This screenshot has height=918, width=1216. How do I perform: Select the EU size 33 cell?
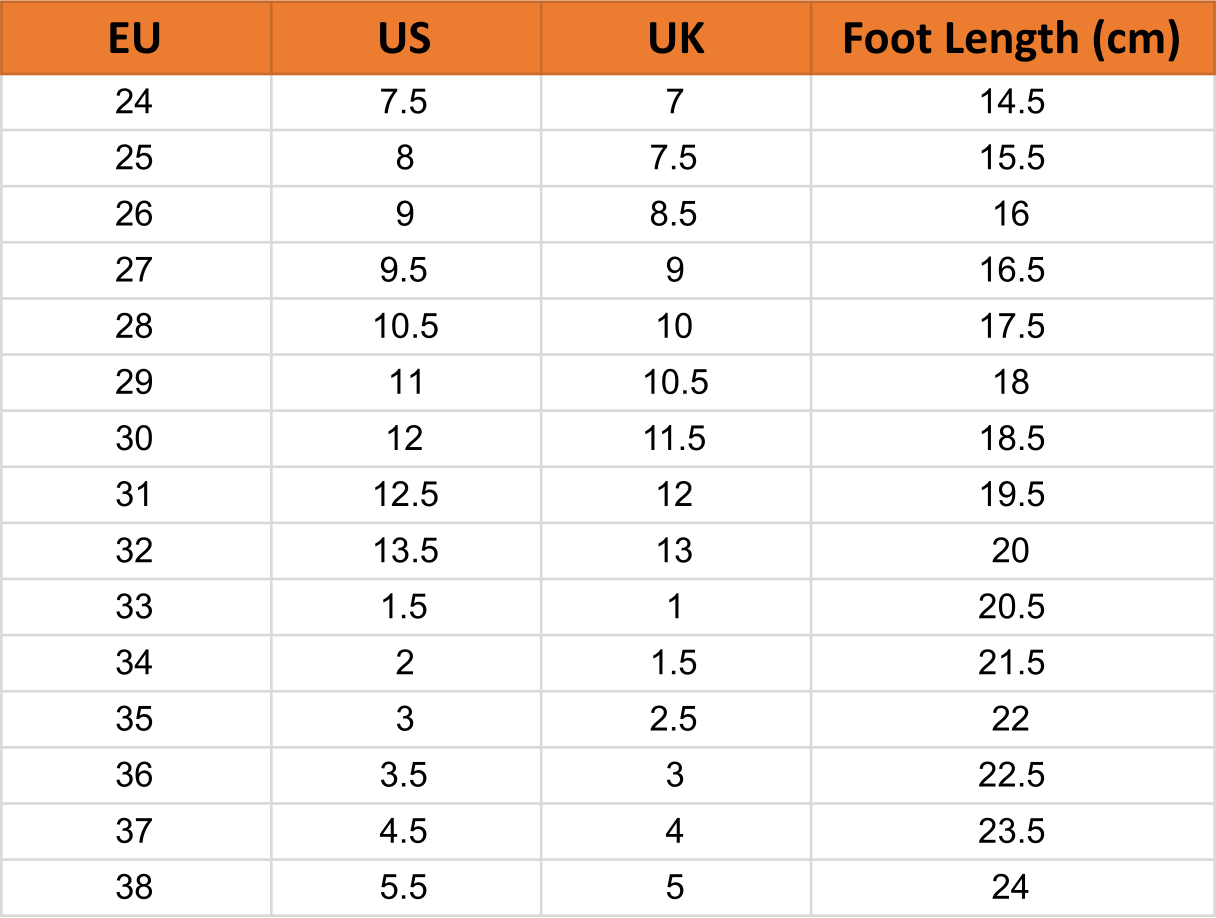pyautogui.click(x=134, y=606)
